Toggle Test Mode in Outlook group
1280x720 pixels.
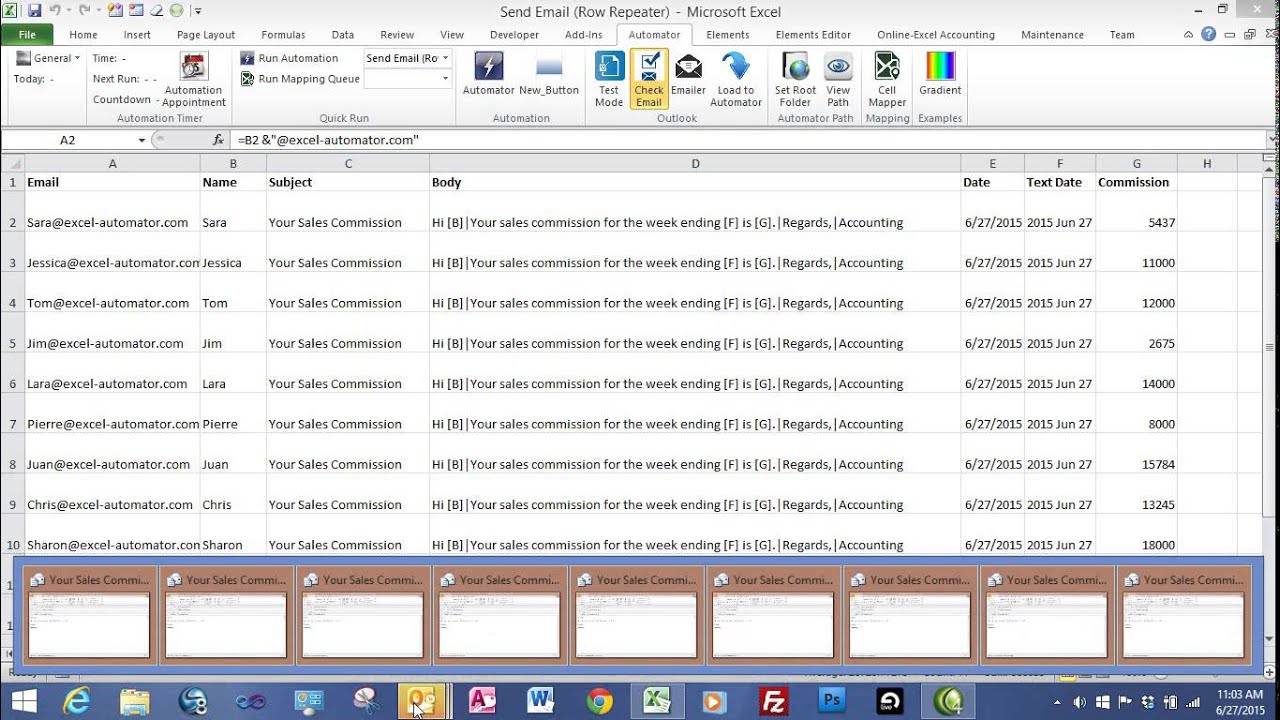tap(609, 79)
